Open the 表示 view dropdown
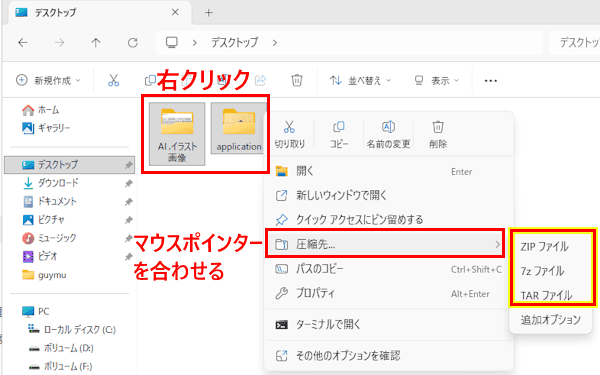Viewport: 600px width, 375px height. [x=437, y=81]
